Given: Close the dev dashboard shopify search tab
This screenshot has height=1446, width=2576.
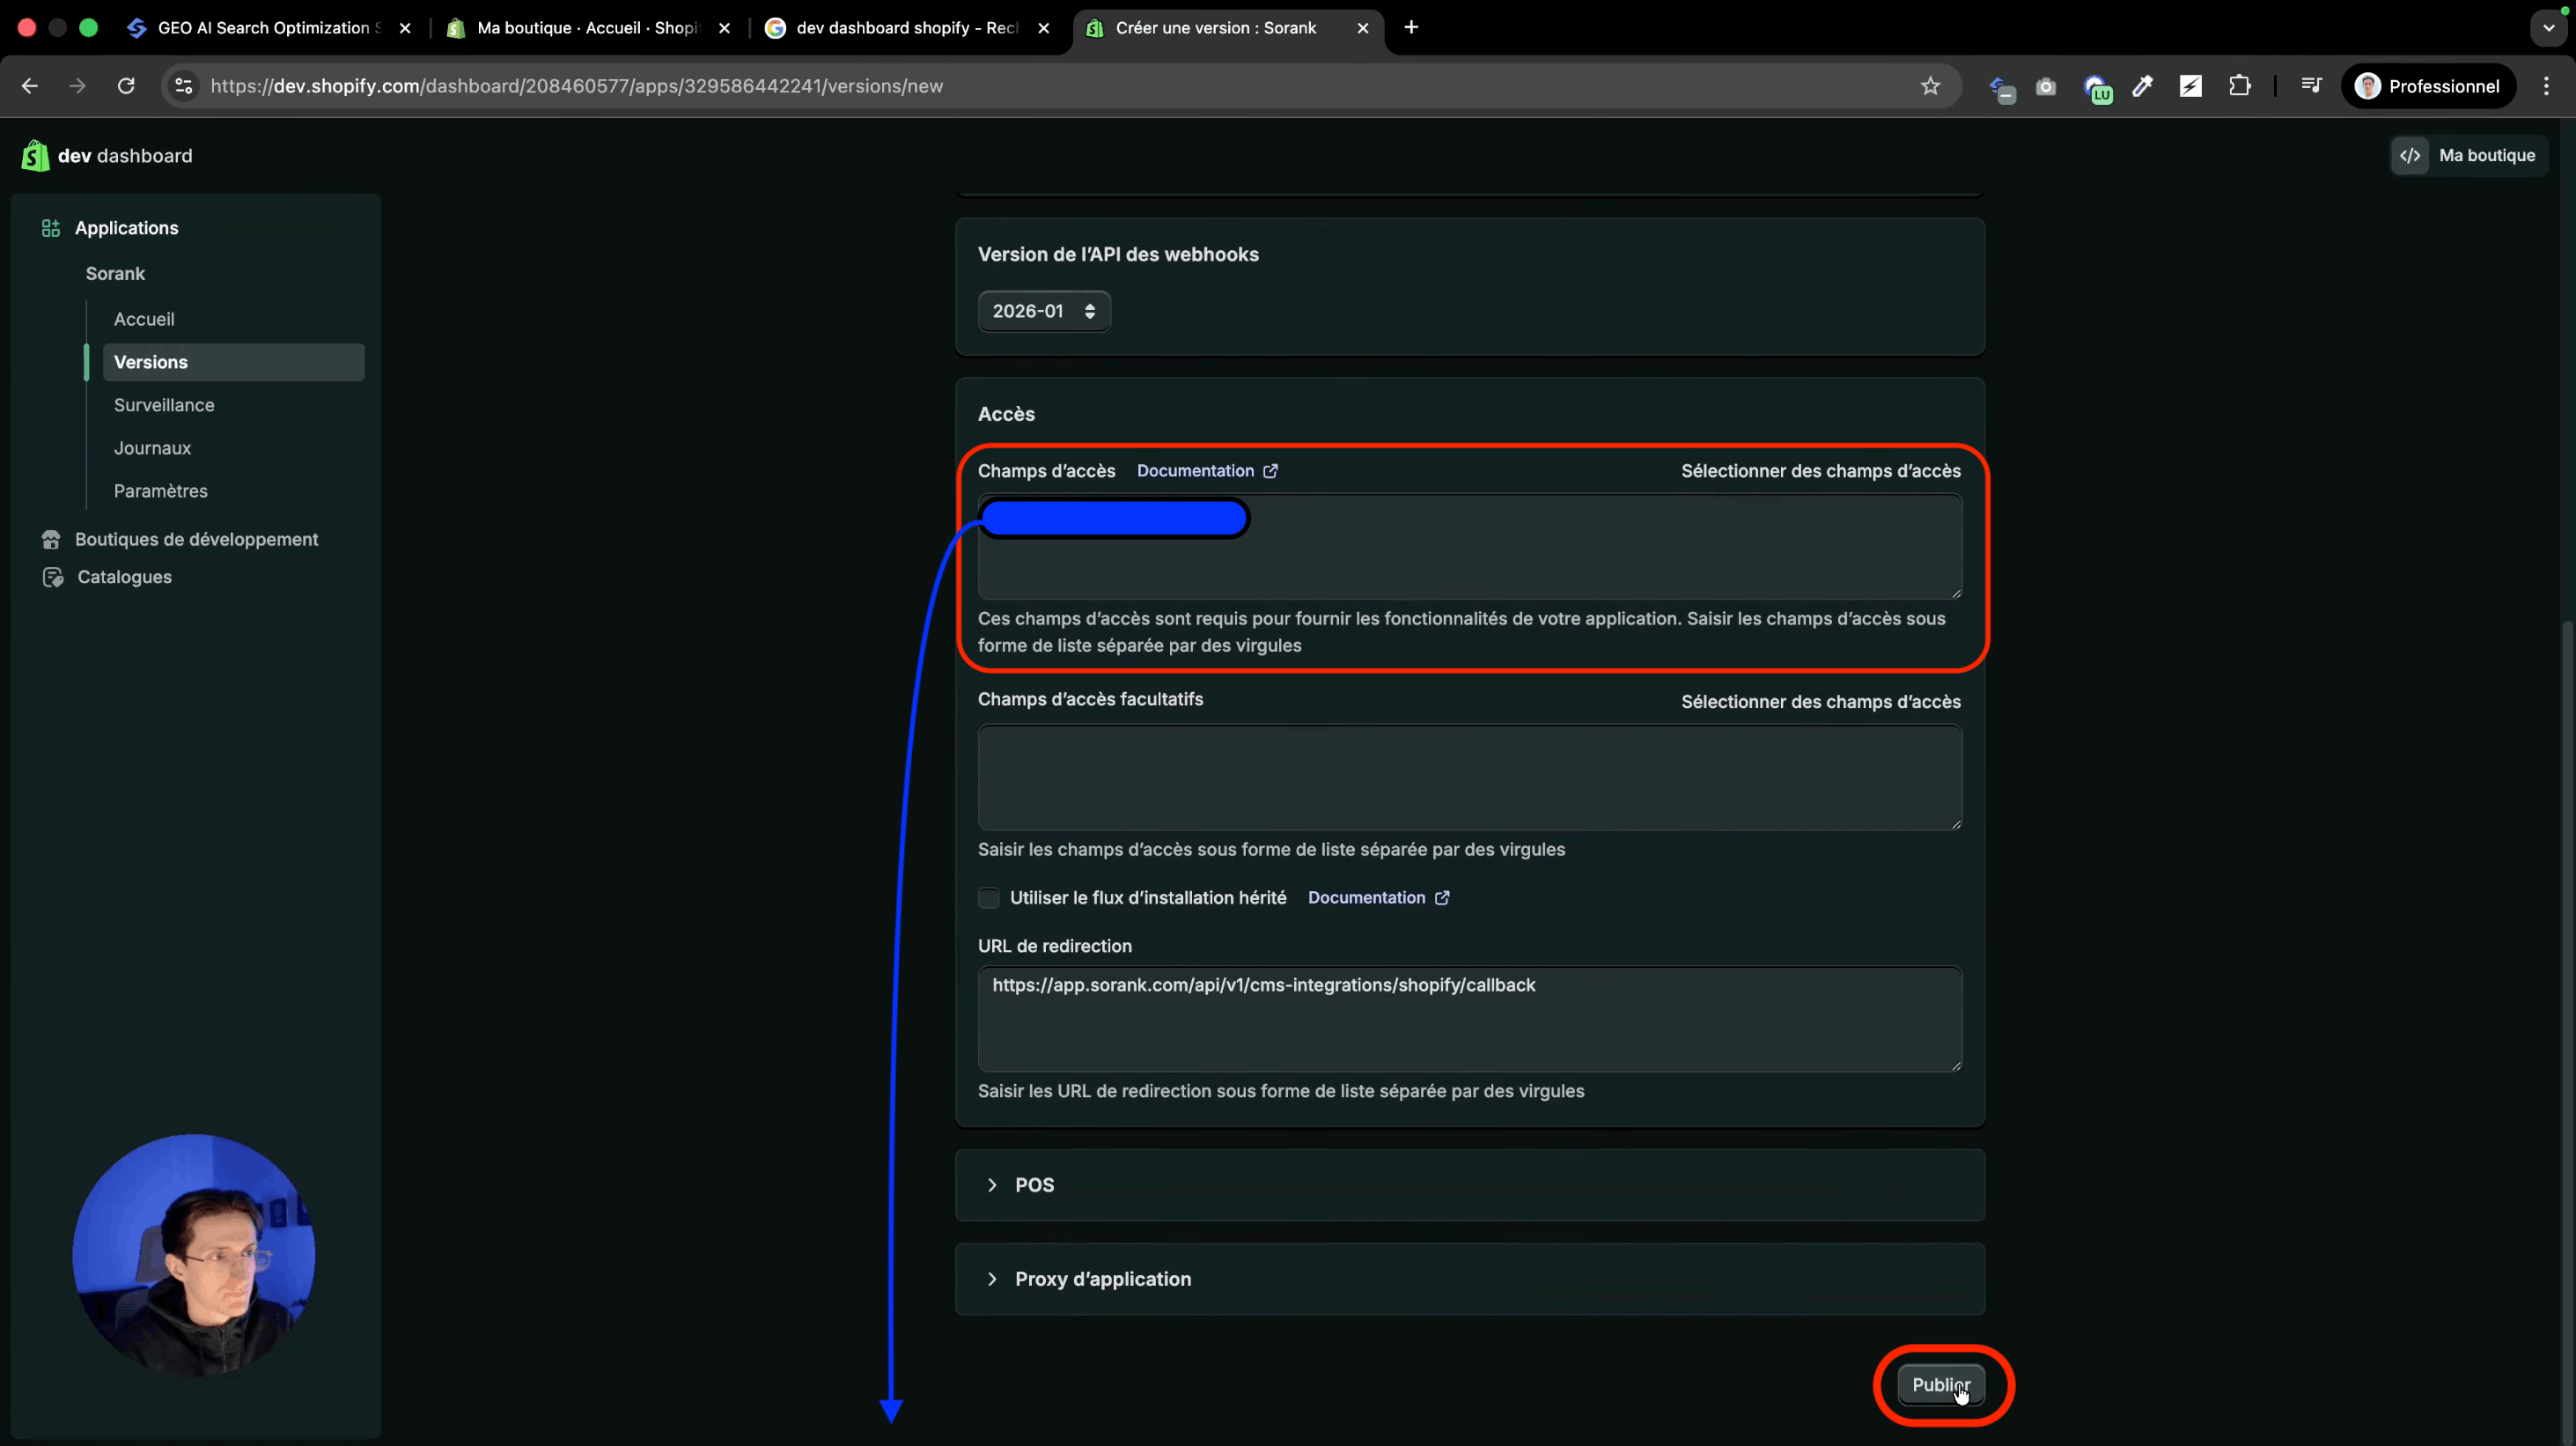Looking at the screenshot, I should click(1044, 28).
